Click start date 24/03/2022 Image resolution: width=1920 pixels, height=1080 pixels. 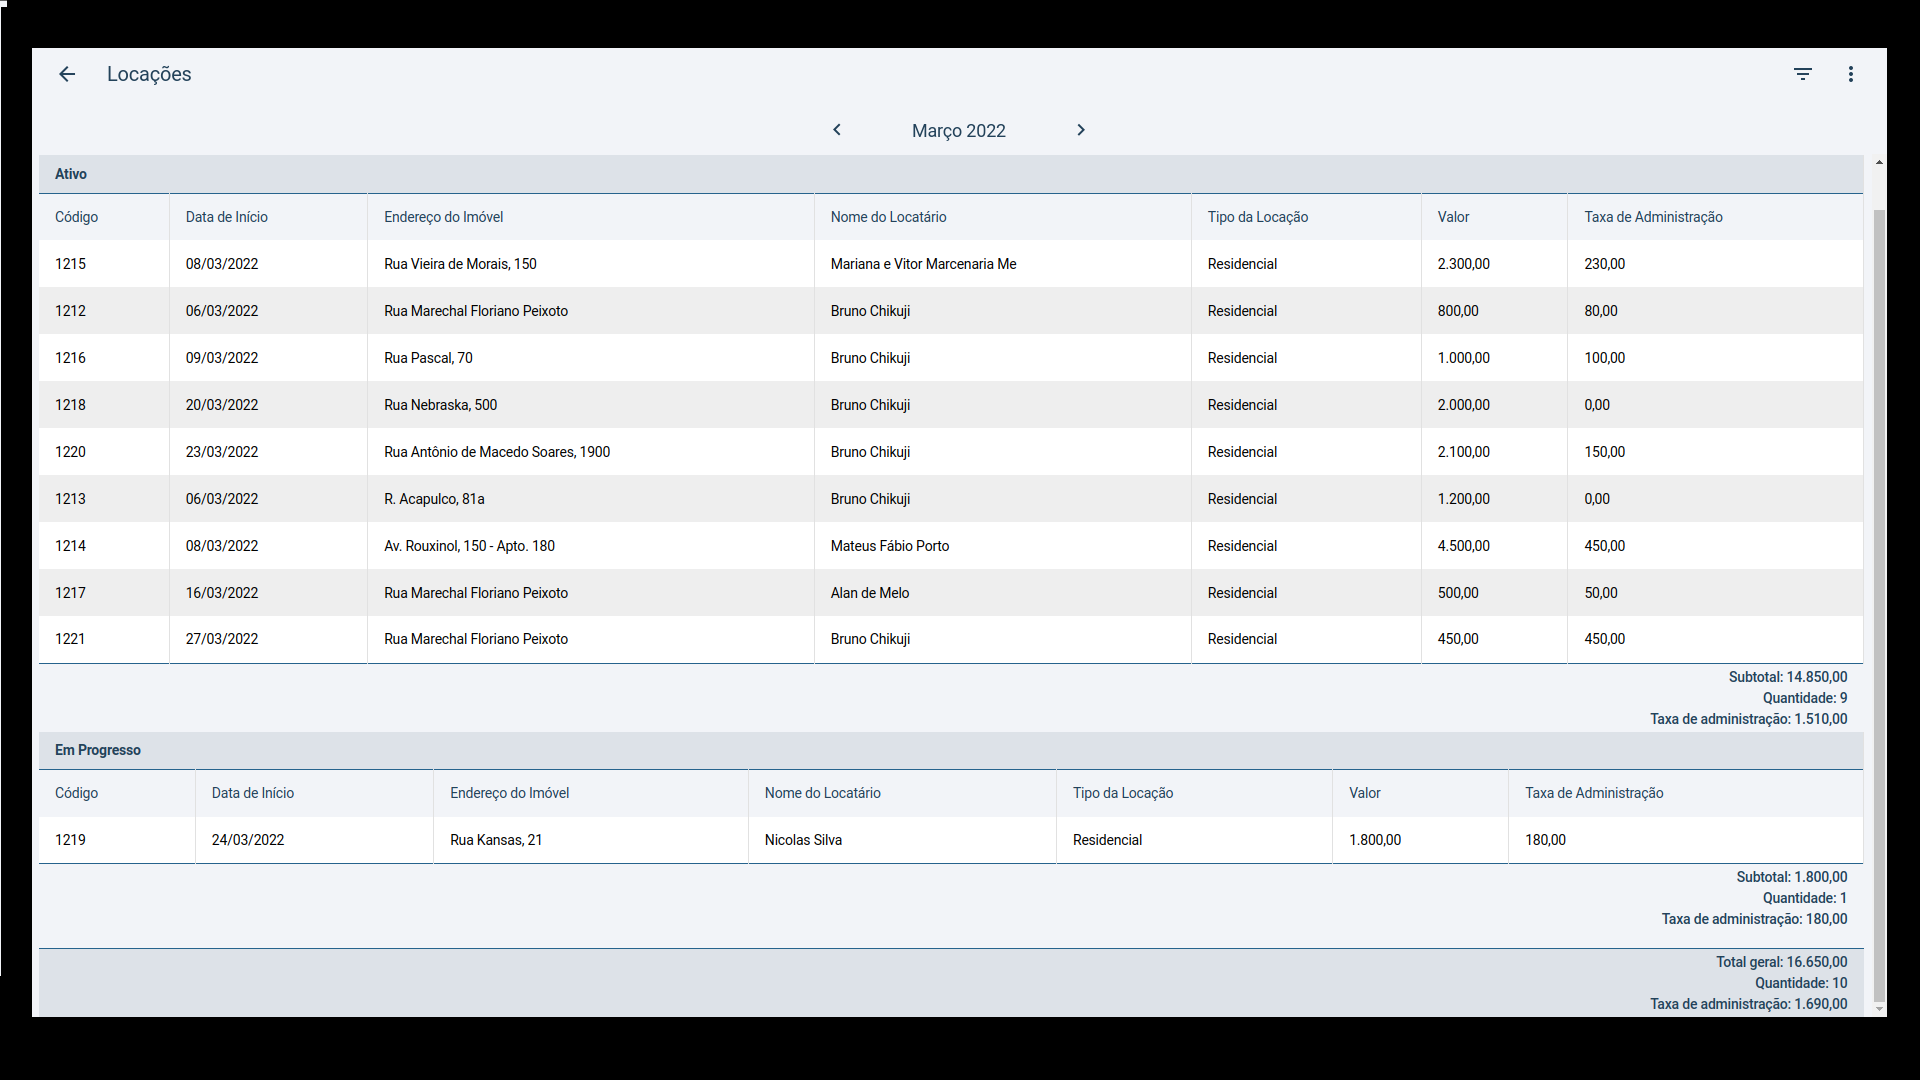248,840
